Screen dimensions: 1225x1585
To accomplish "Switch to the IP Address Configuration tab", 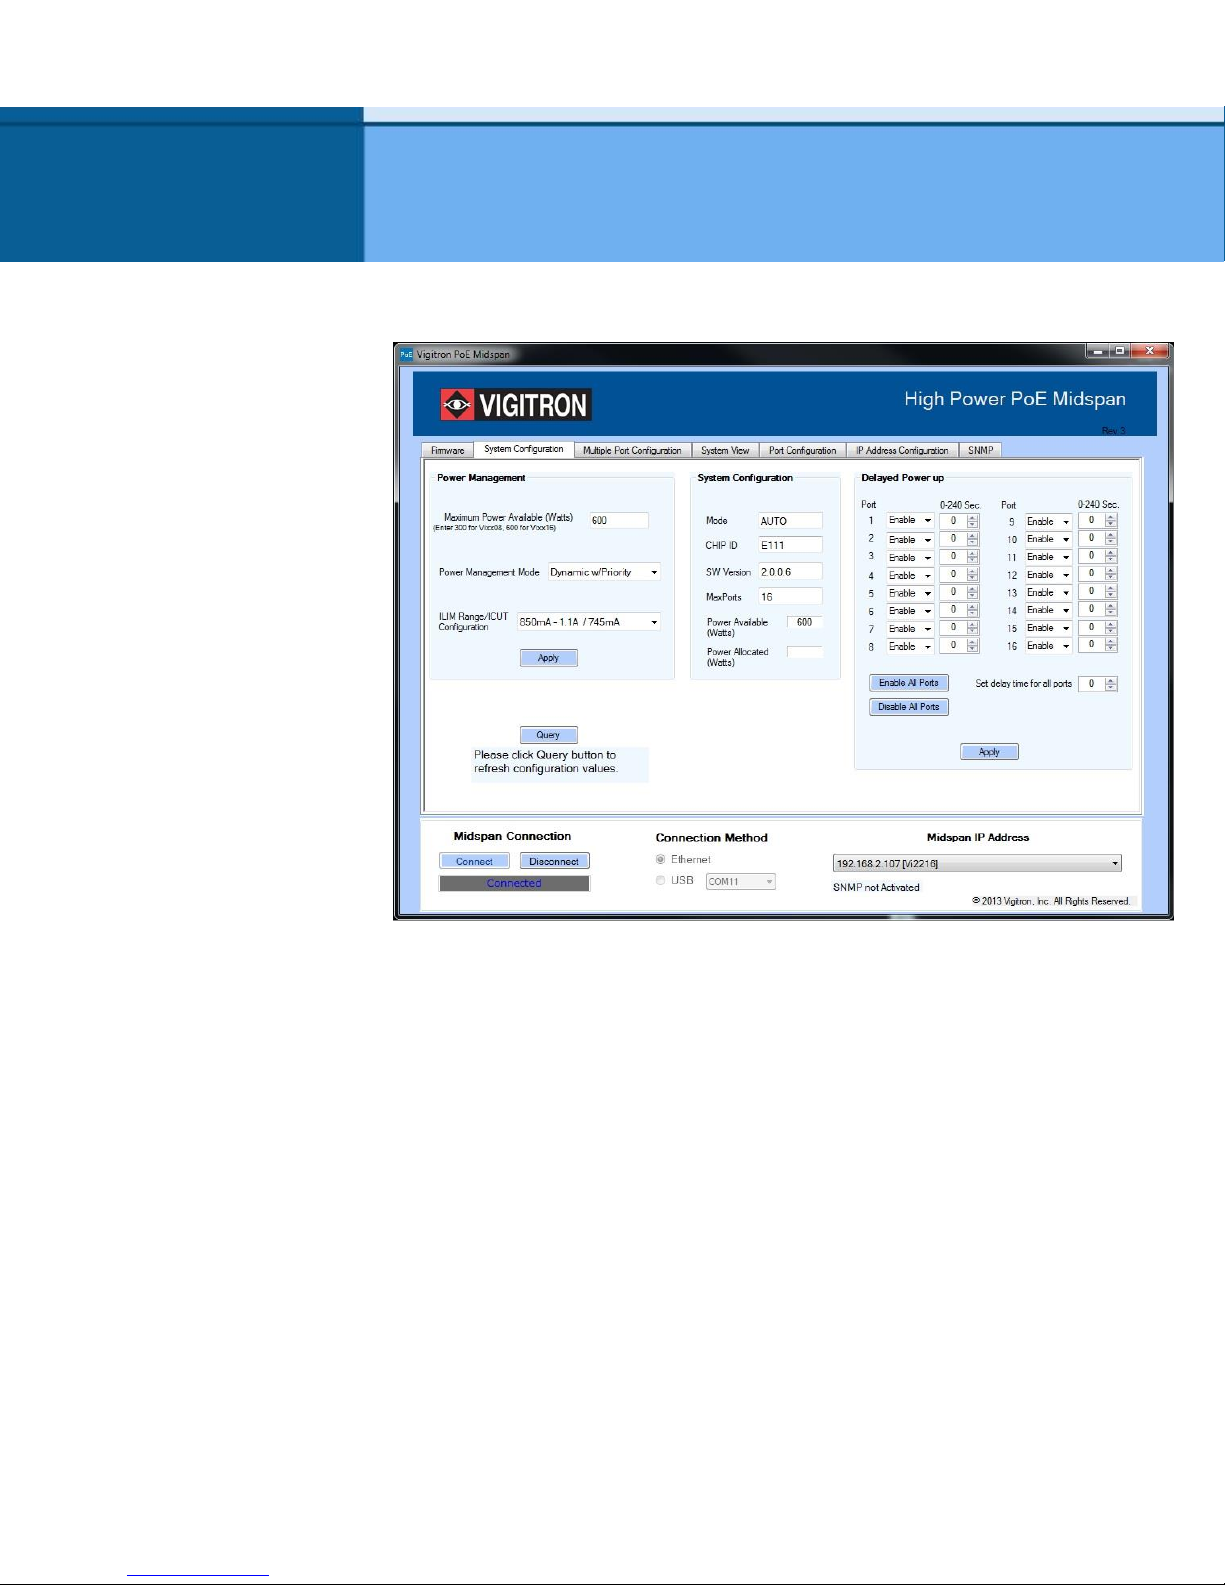I will [902, 451].
